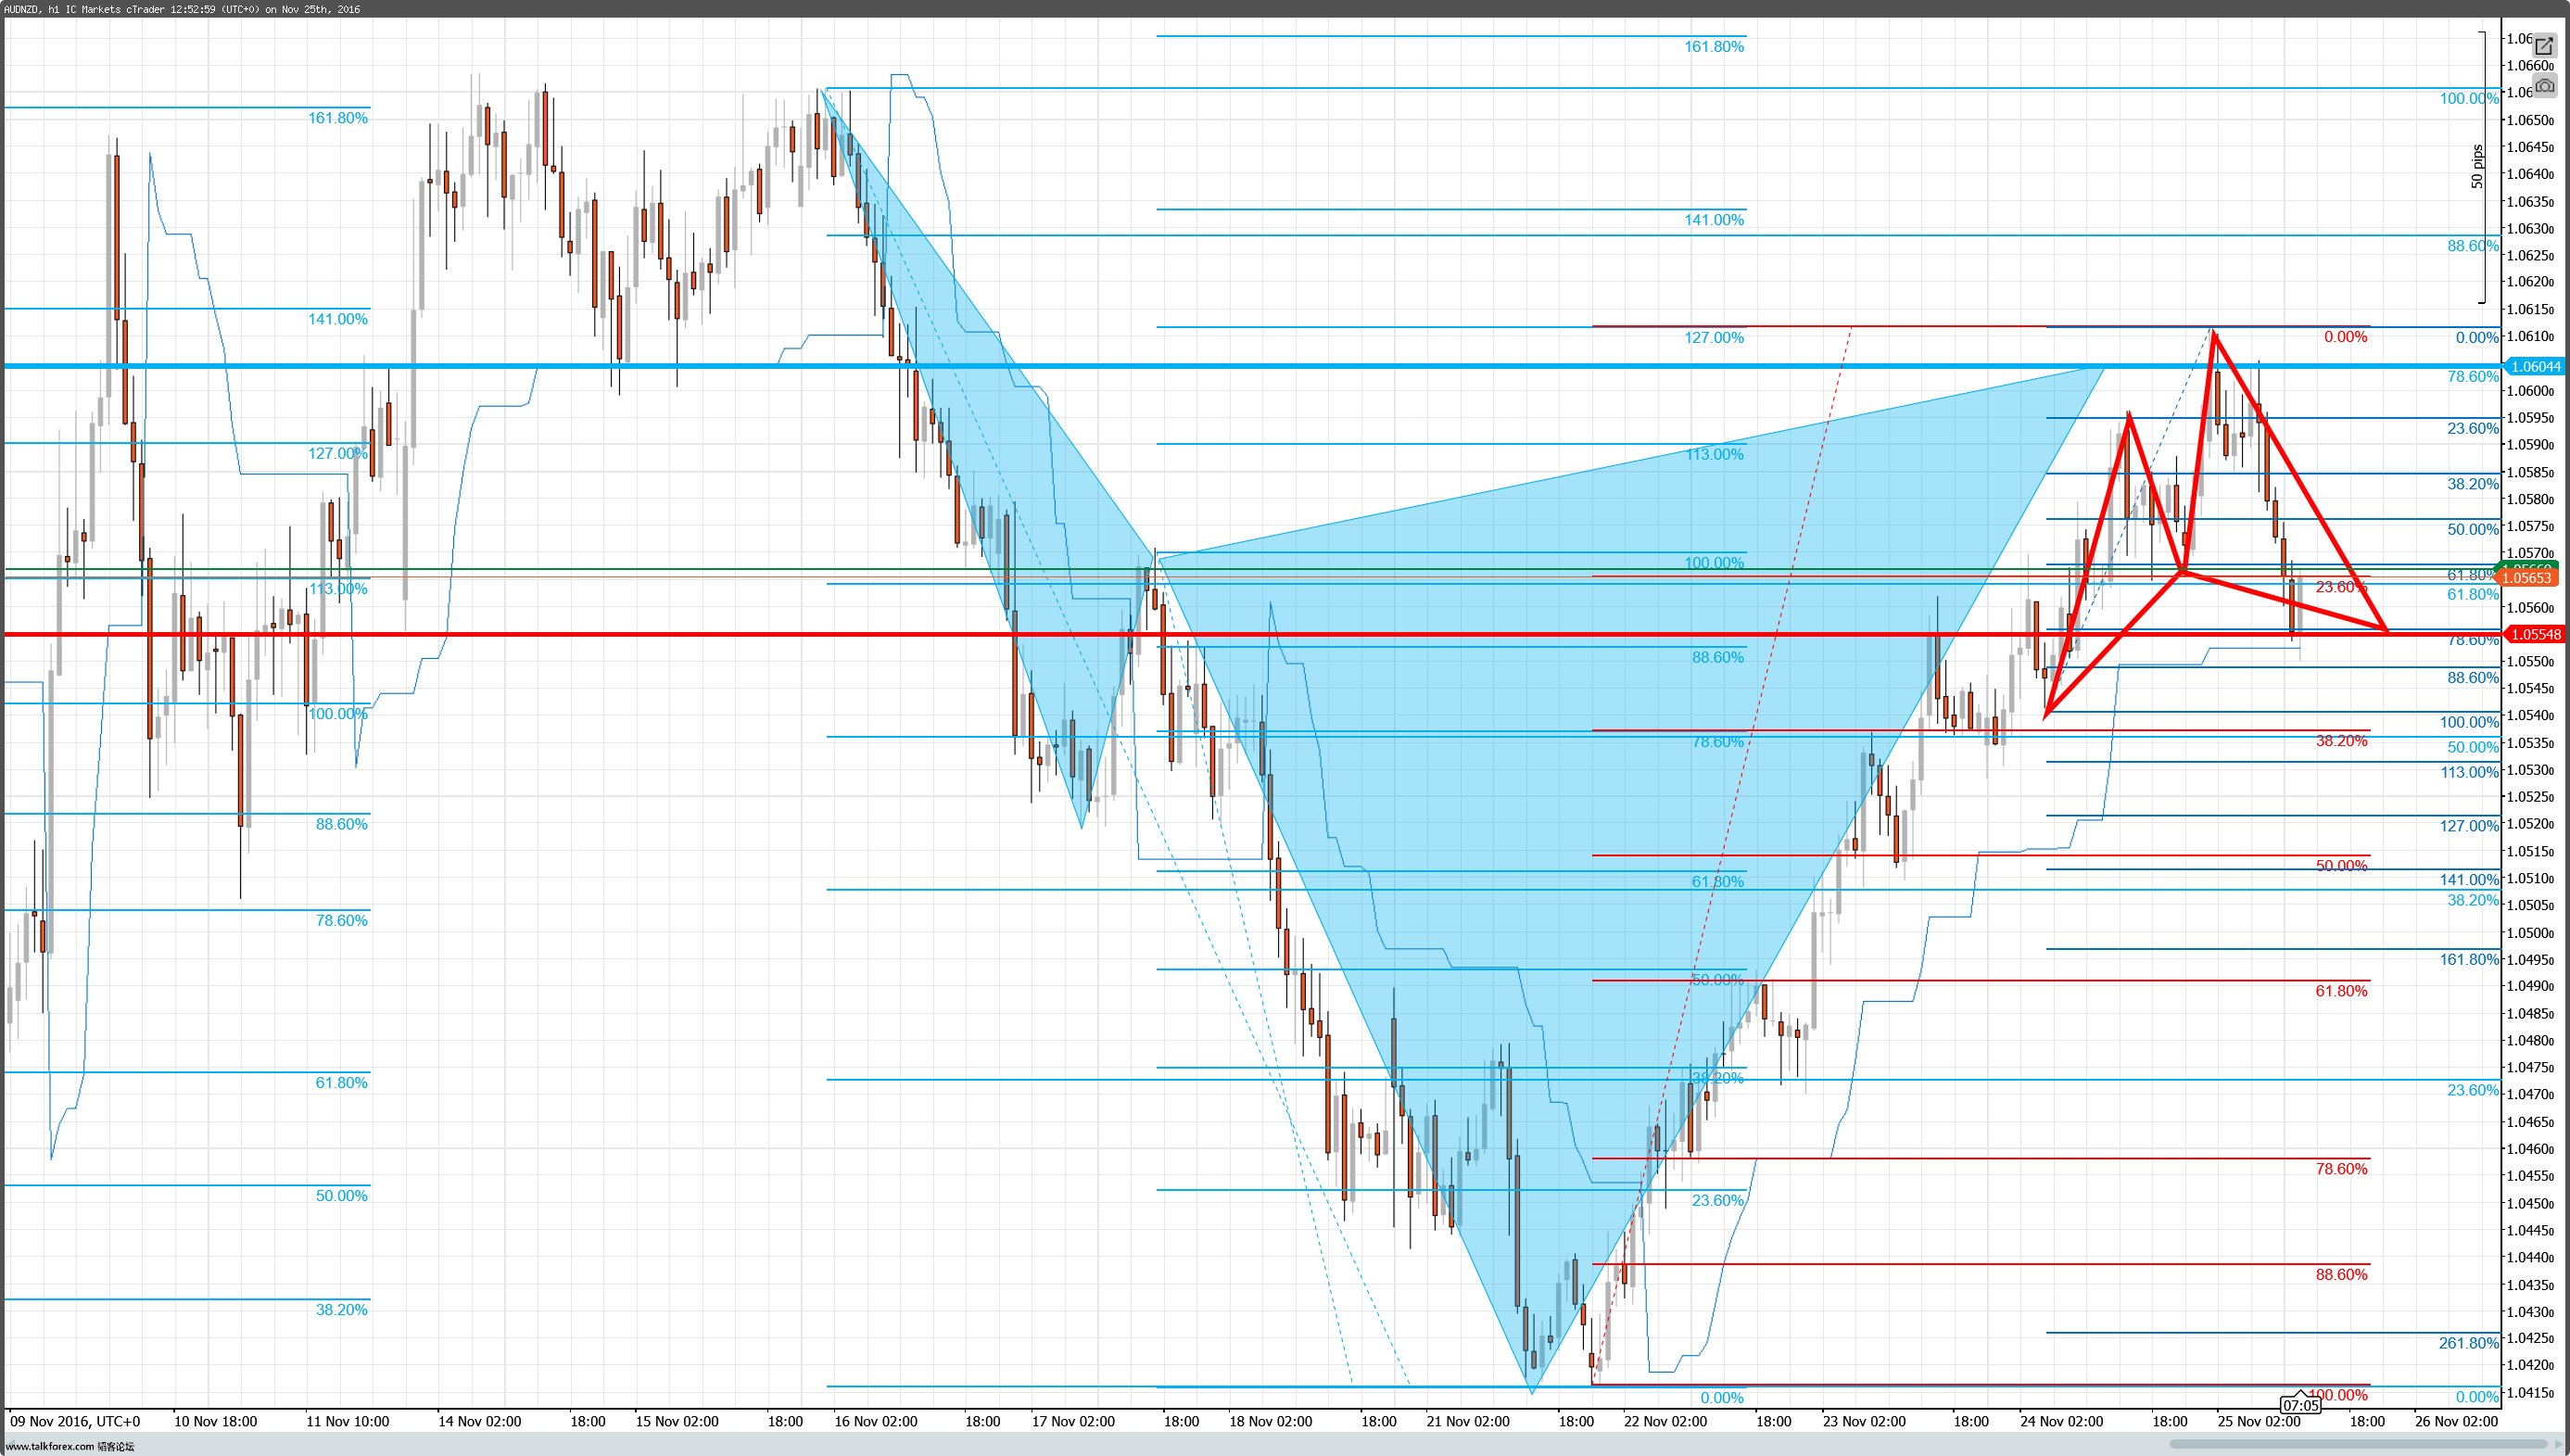Click the detach chart icon
The image size is (2570, 1456).
pos(2544,46)
